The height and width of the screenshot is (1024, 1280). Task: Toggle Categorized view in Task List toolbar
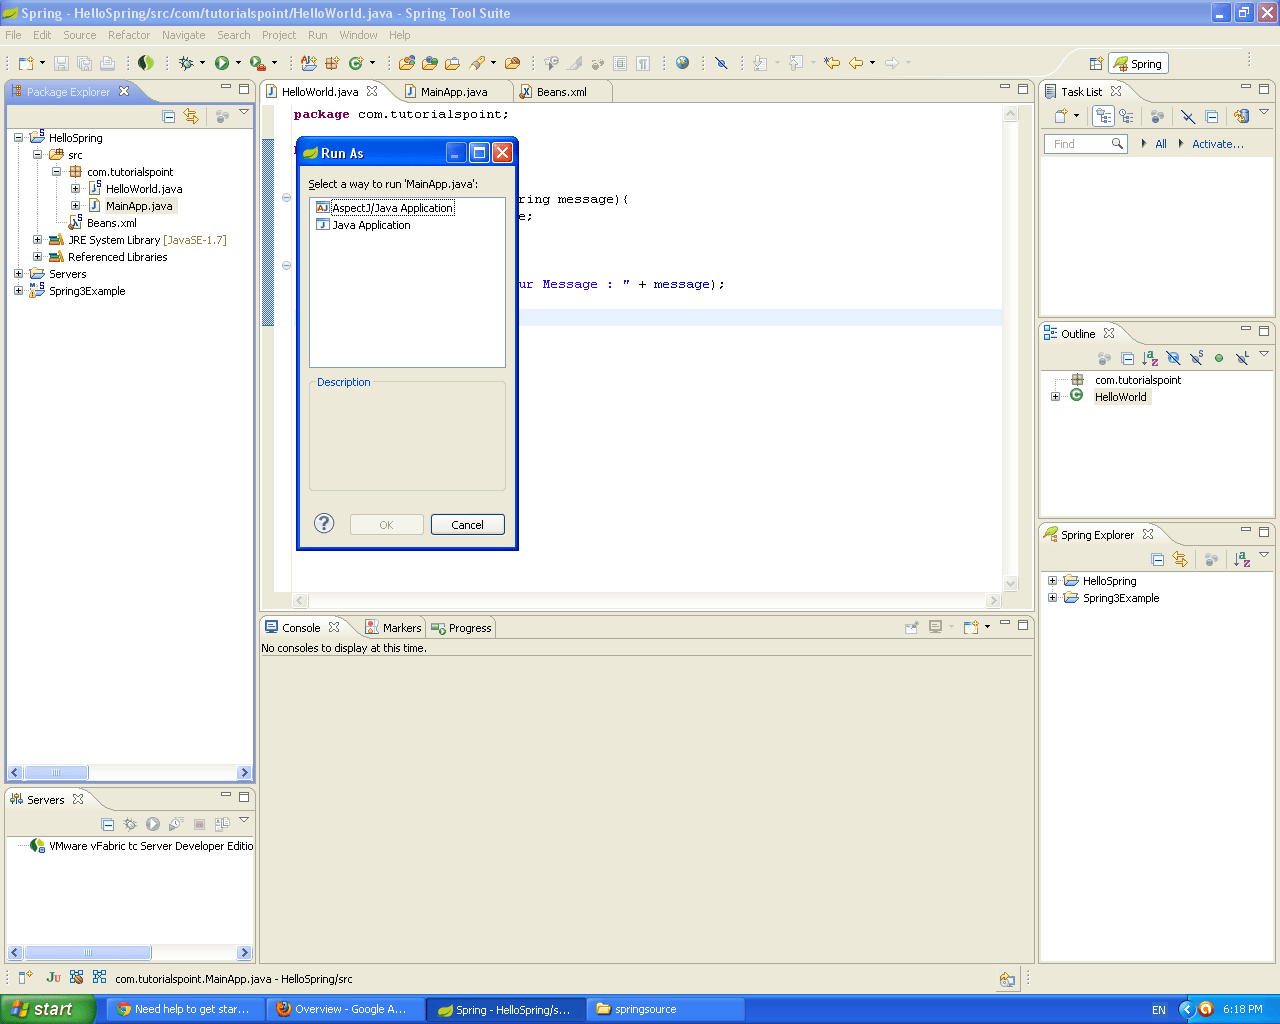[x=1103, y=116]
